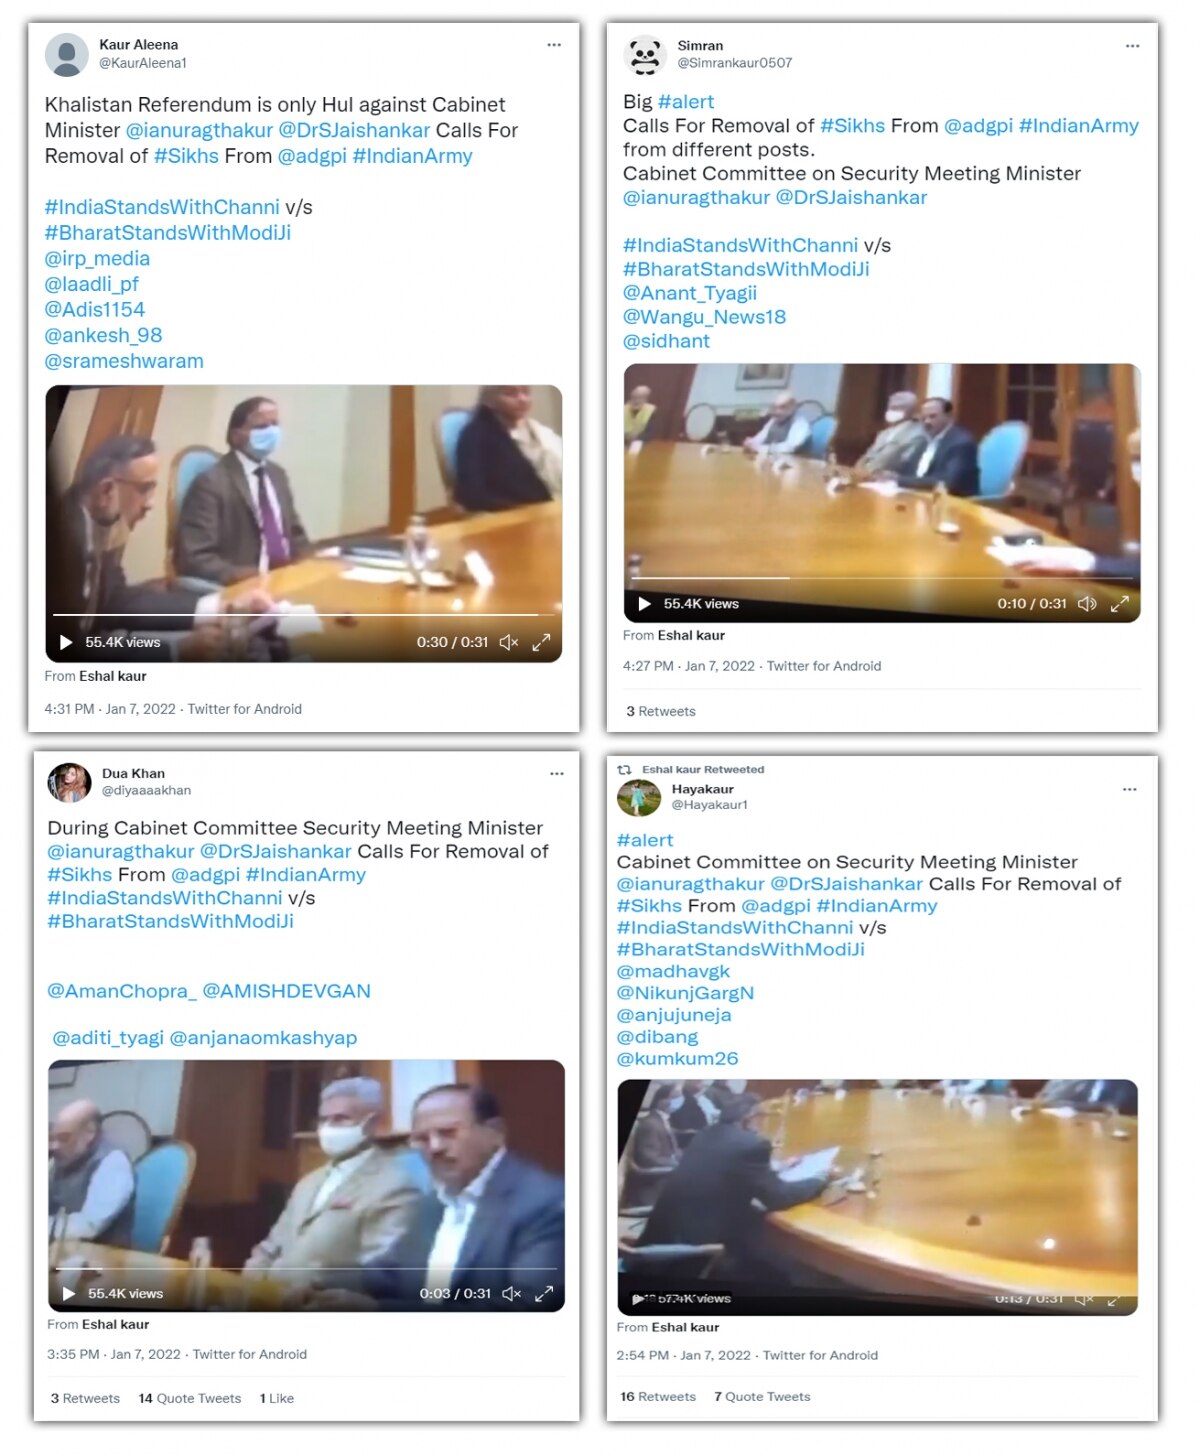
Task: Maximize Dua Khan's video with fullscreen icon
Action: [x=544, y=1294]
